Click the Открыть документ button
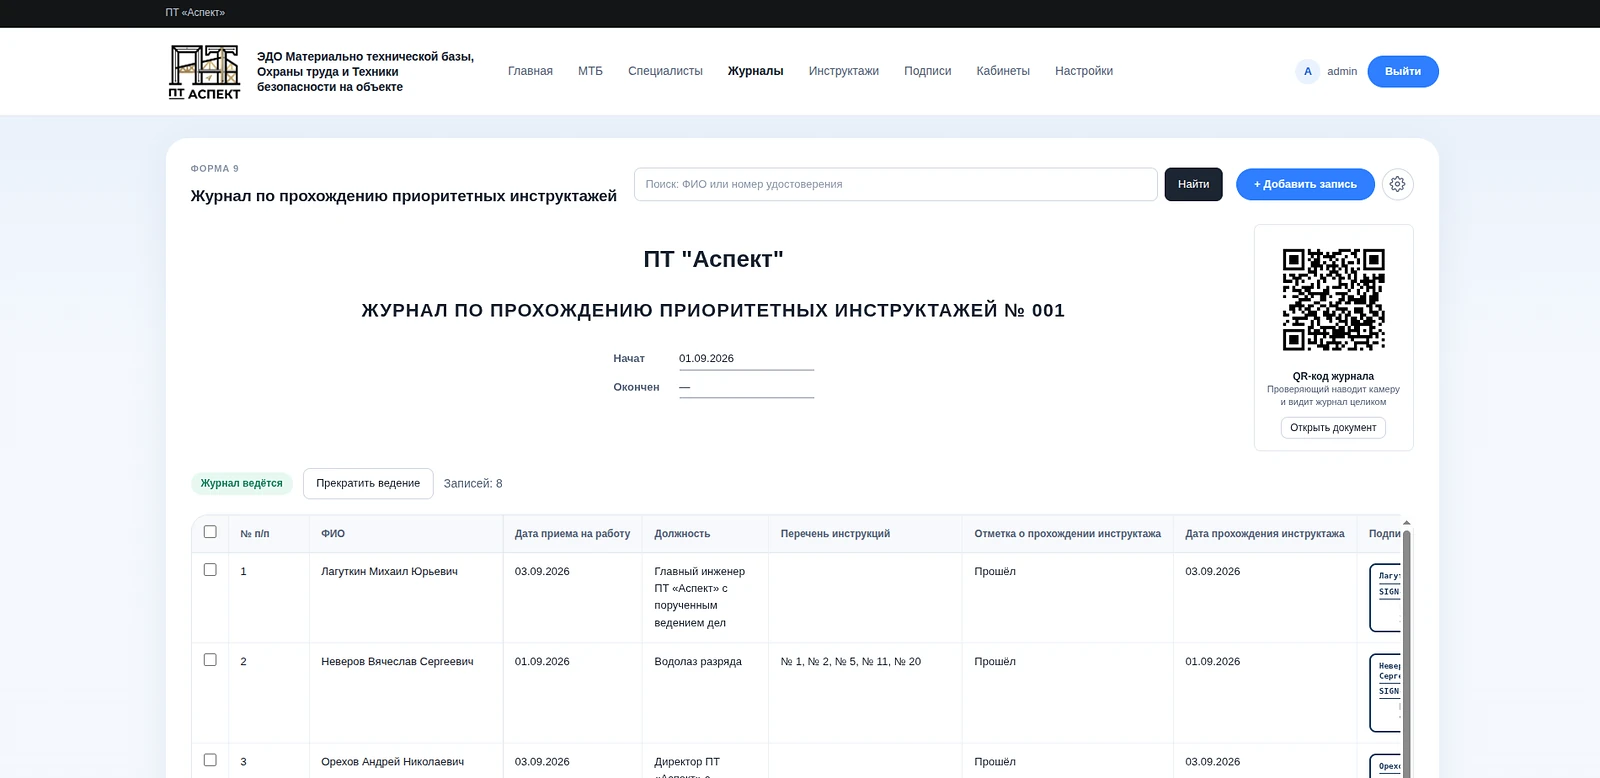This screenshot has height=778, width=1600. 1333,428
